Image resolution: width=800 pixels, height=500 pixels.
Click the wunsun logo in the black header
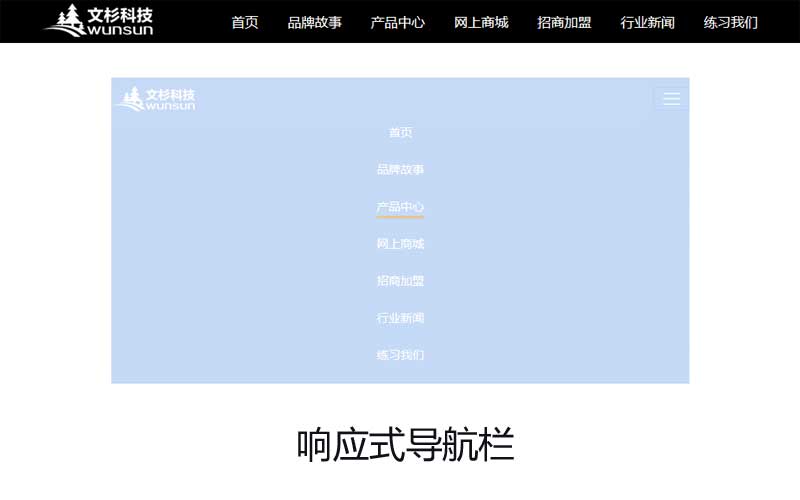click(99, 21)
